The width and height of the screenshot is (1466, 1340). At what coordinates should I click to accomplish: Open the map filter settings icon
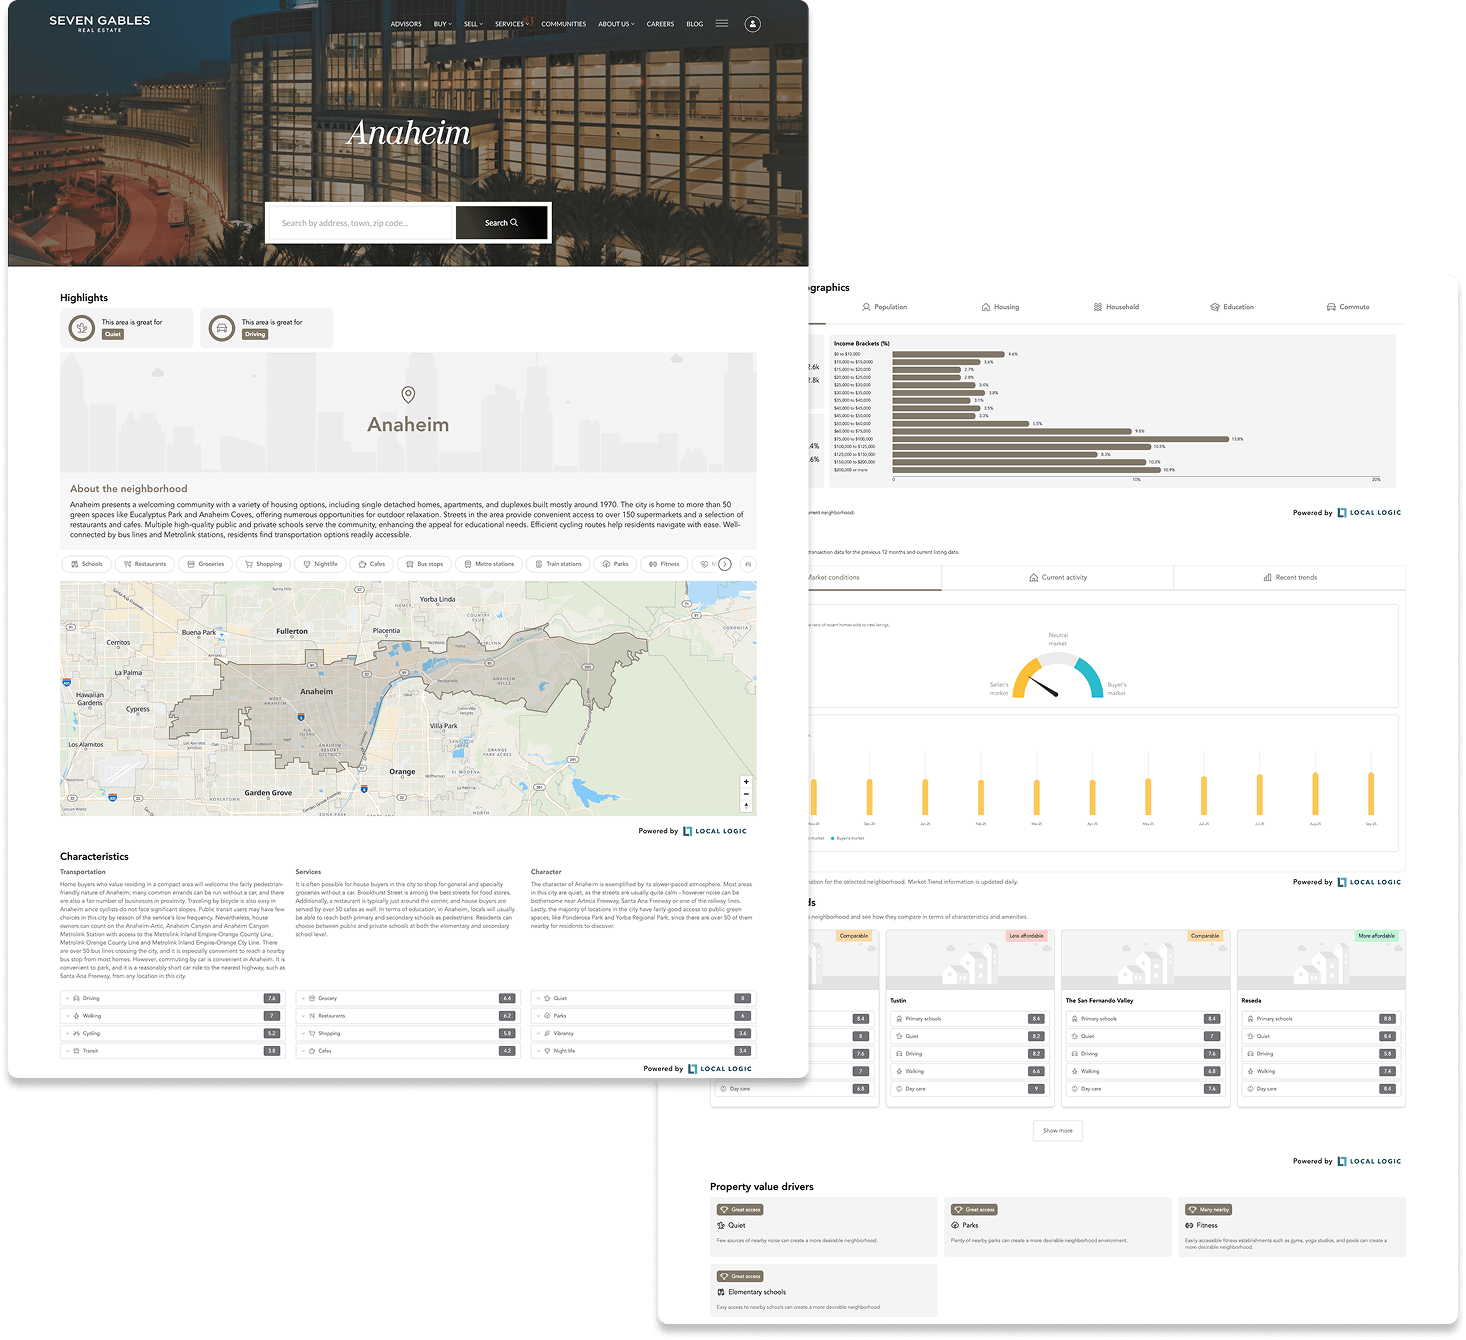748,564
